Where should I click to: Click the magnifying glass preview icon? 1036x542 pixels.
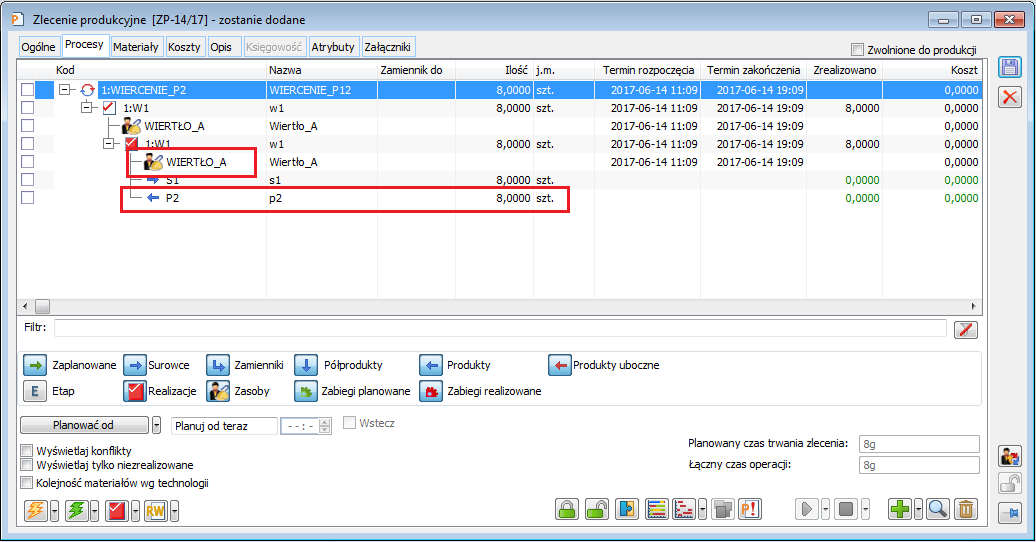(938, 510)
